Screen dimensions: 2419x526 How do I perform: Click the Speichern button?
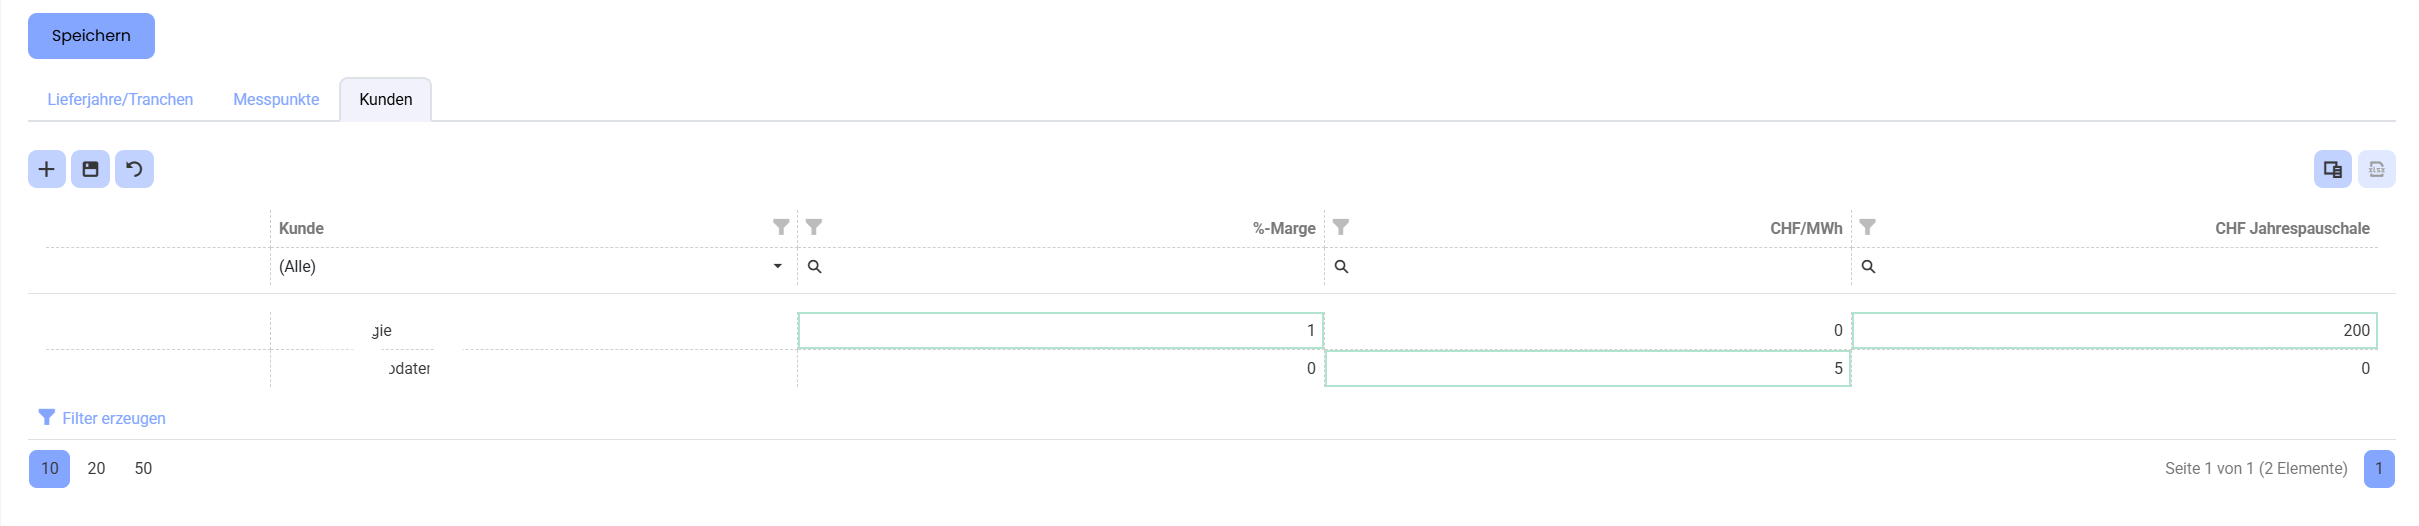tap(91, 36)
